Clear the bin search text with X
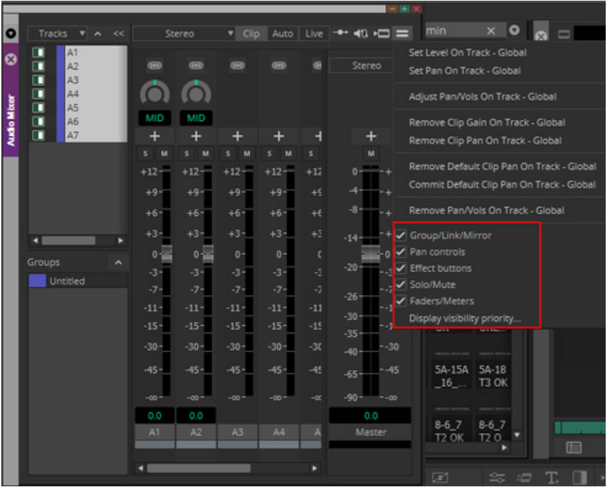This screenshot has height=487, width=607. (491, 31)
